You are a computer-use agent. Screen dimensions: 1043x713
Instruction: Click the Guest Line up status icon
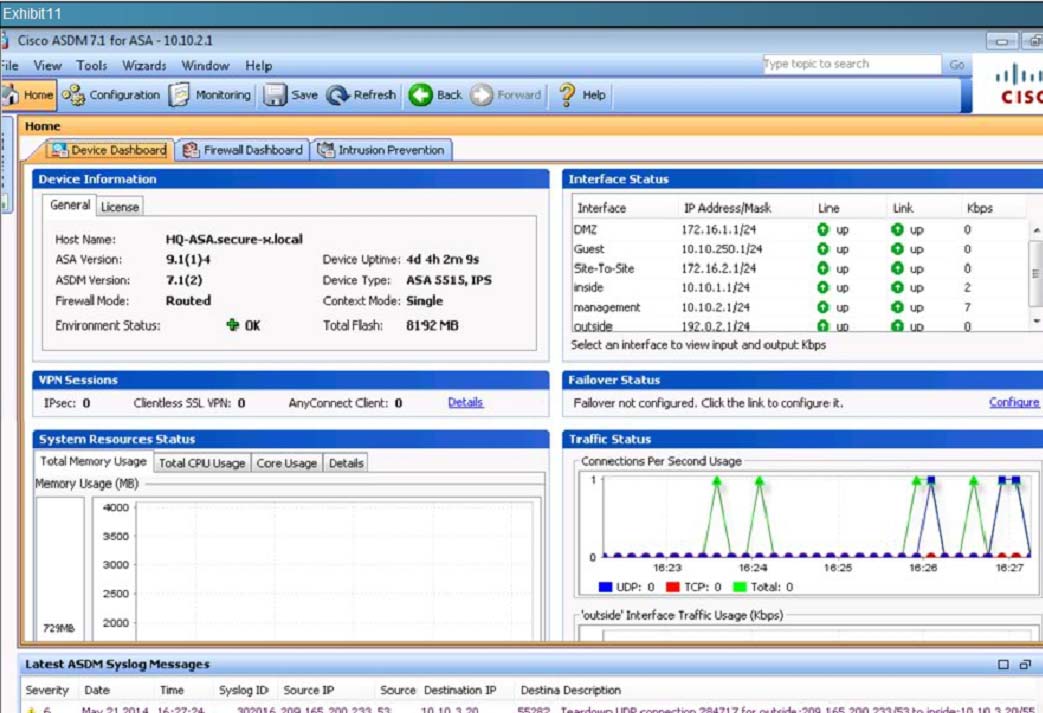coord(823,249)
